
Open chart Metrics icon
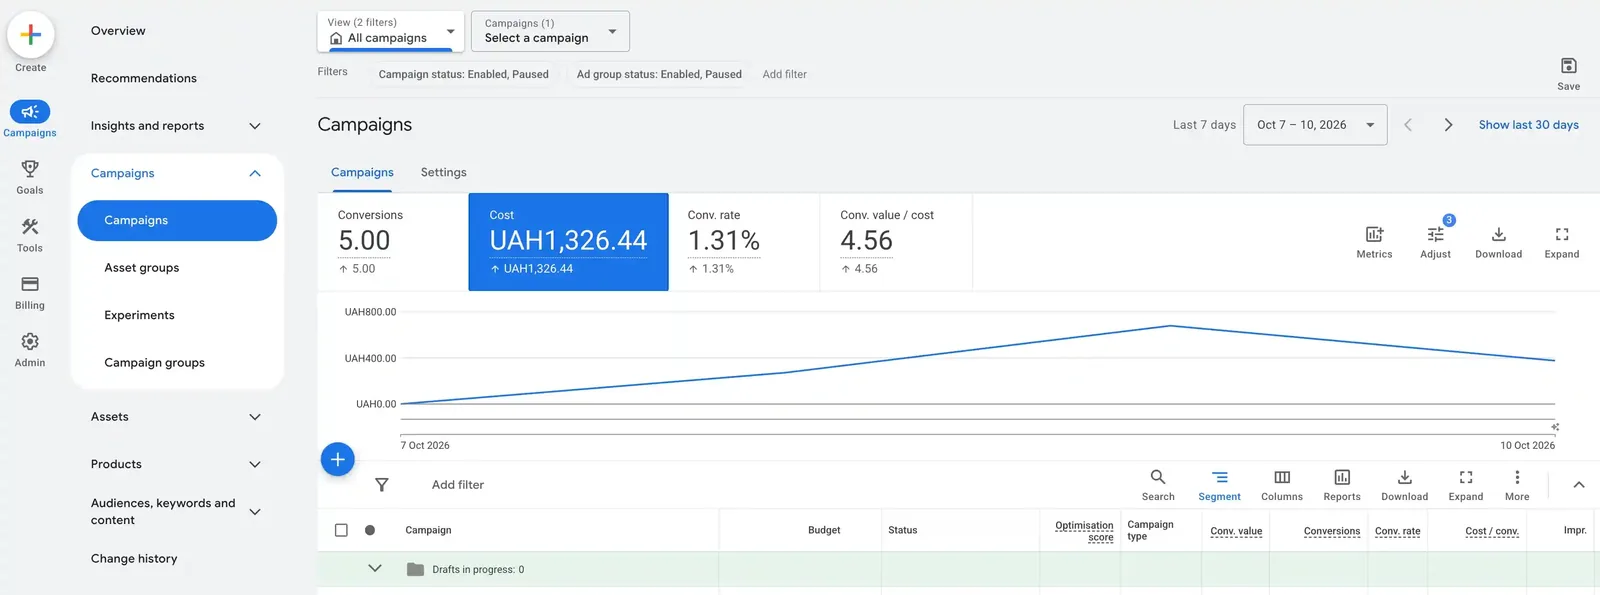(x=1374, y=234)
